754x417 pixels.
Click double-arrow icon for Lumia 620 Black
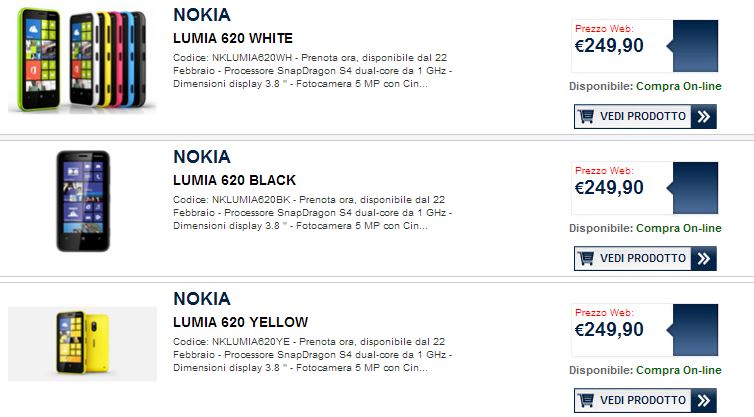tap(704, 258)
